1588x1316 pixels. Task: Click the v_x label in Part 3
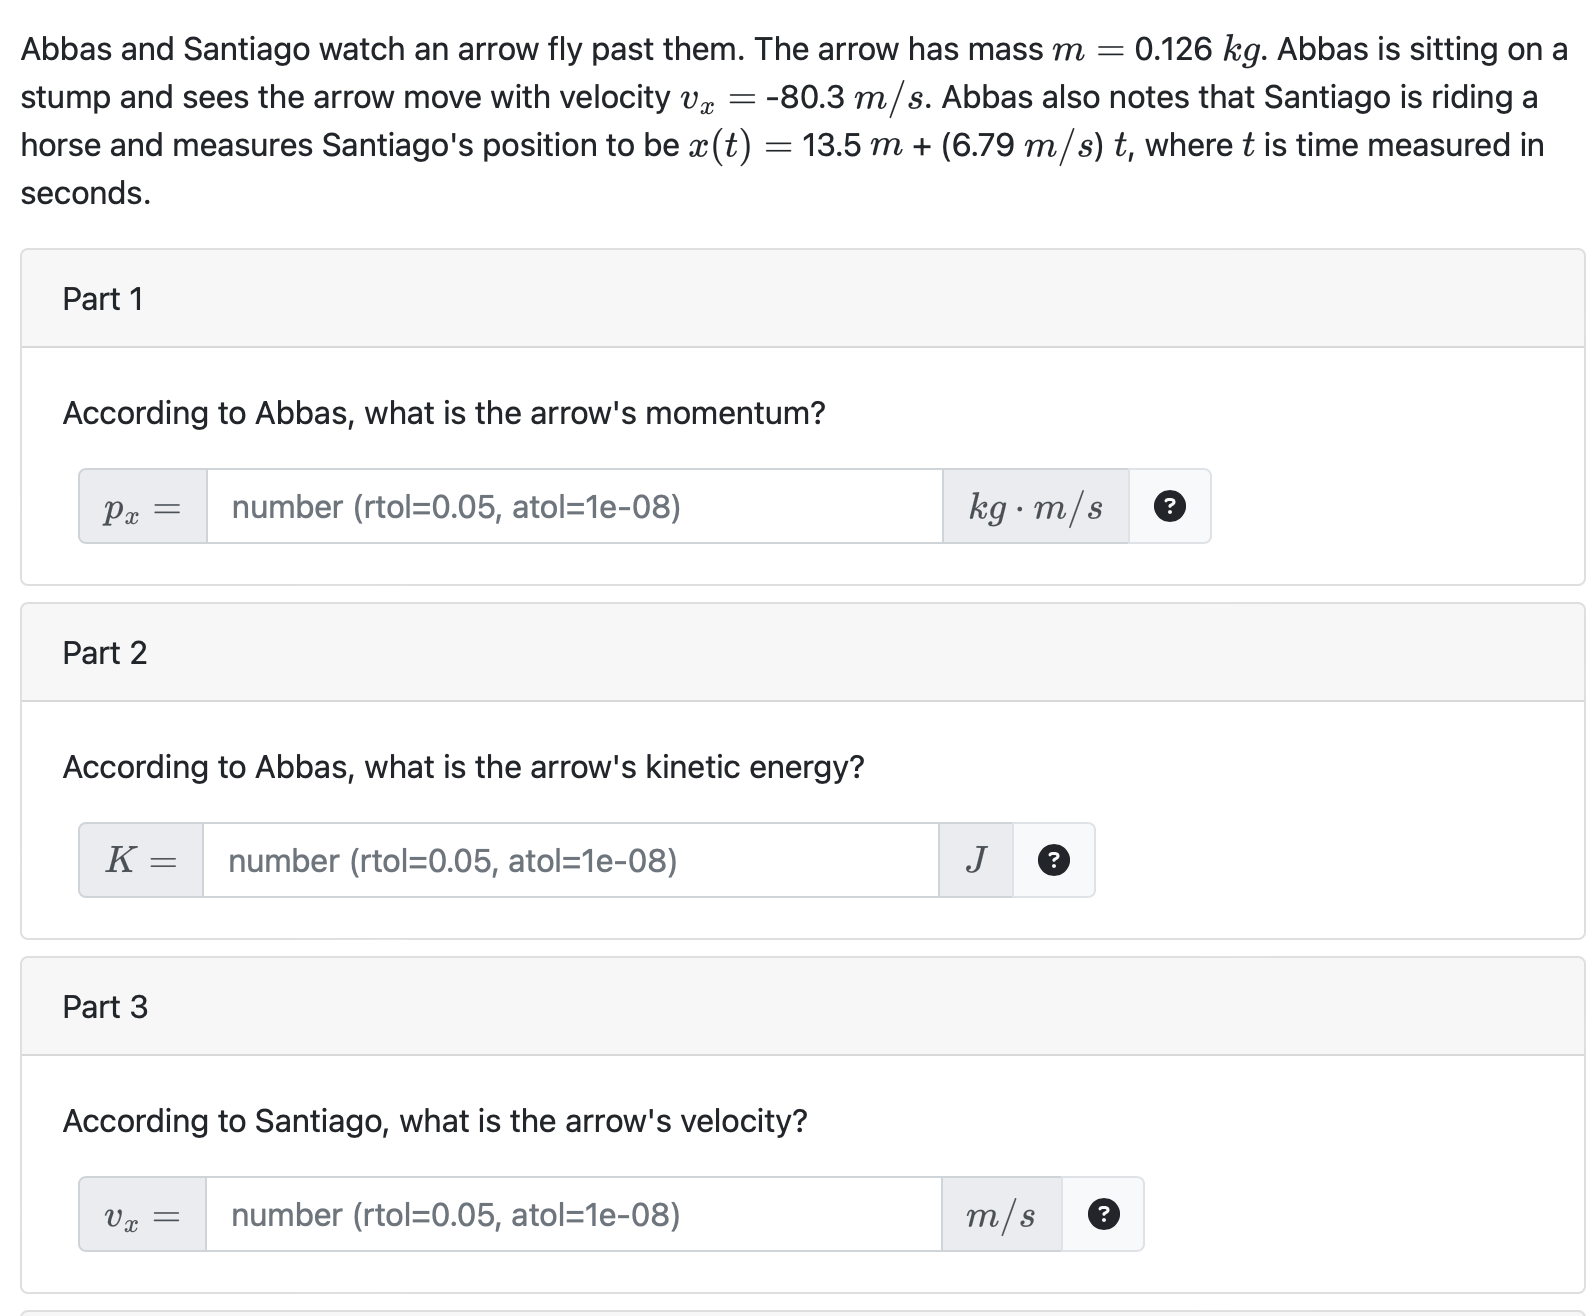click(142, 1215)
